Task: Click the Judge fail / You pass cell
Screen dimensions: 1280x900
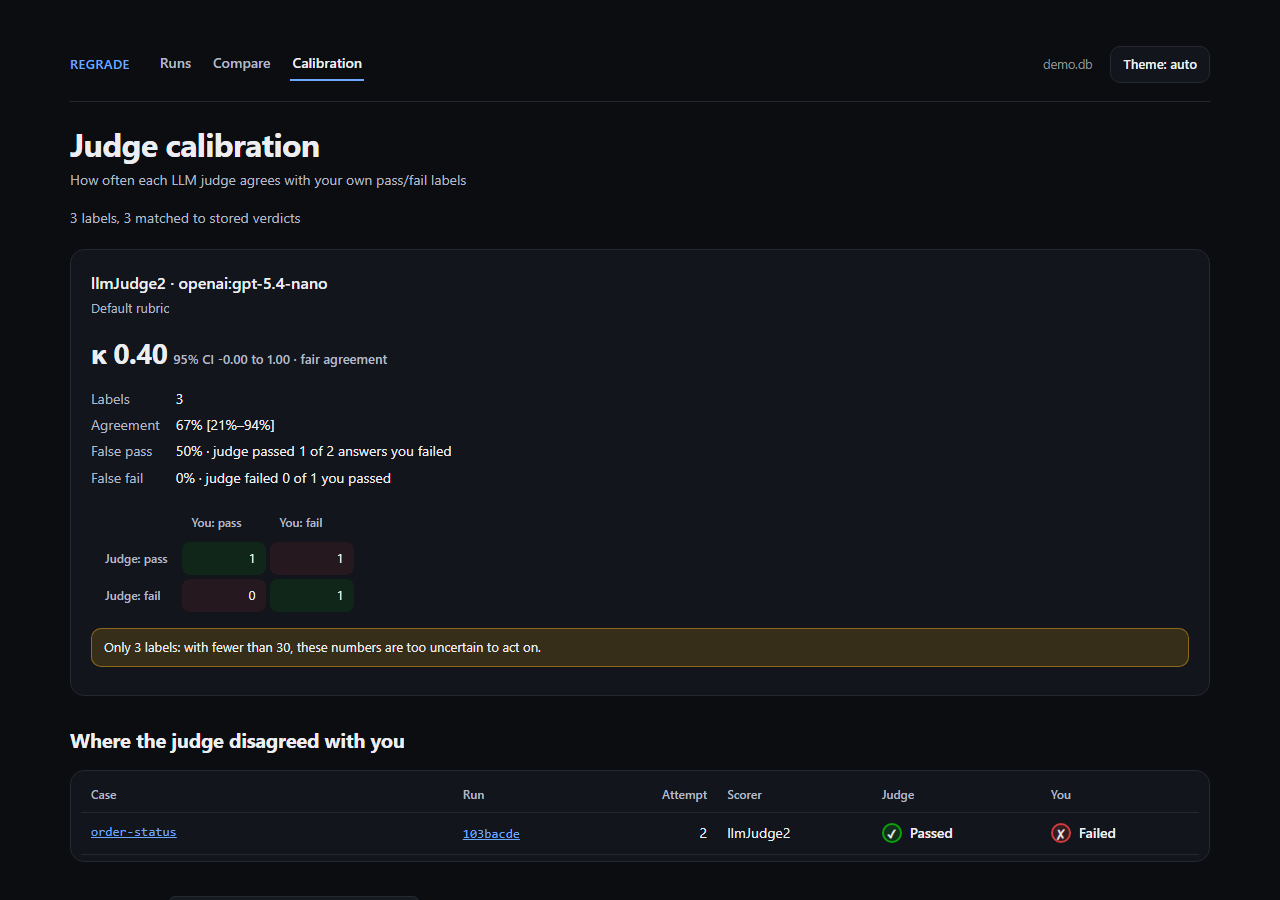Action: 224,595
